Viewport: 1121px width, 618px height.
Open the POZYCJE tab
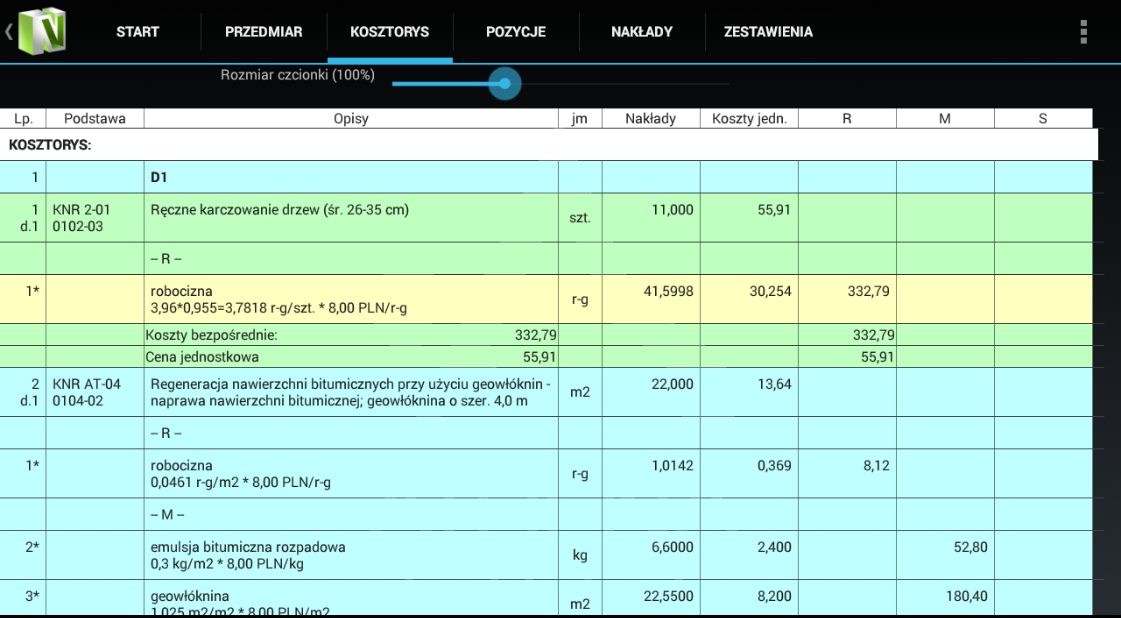(516, 31)
